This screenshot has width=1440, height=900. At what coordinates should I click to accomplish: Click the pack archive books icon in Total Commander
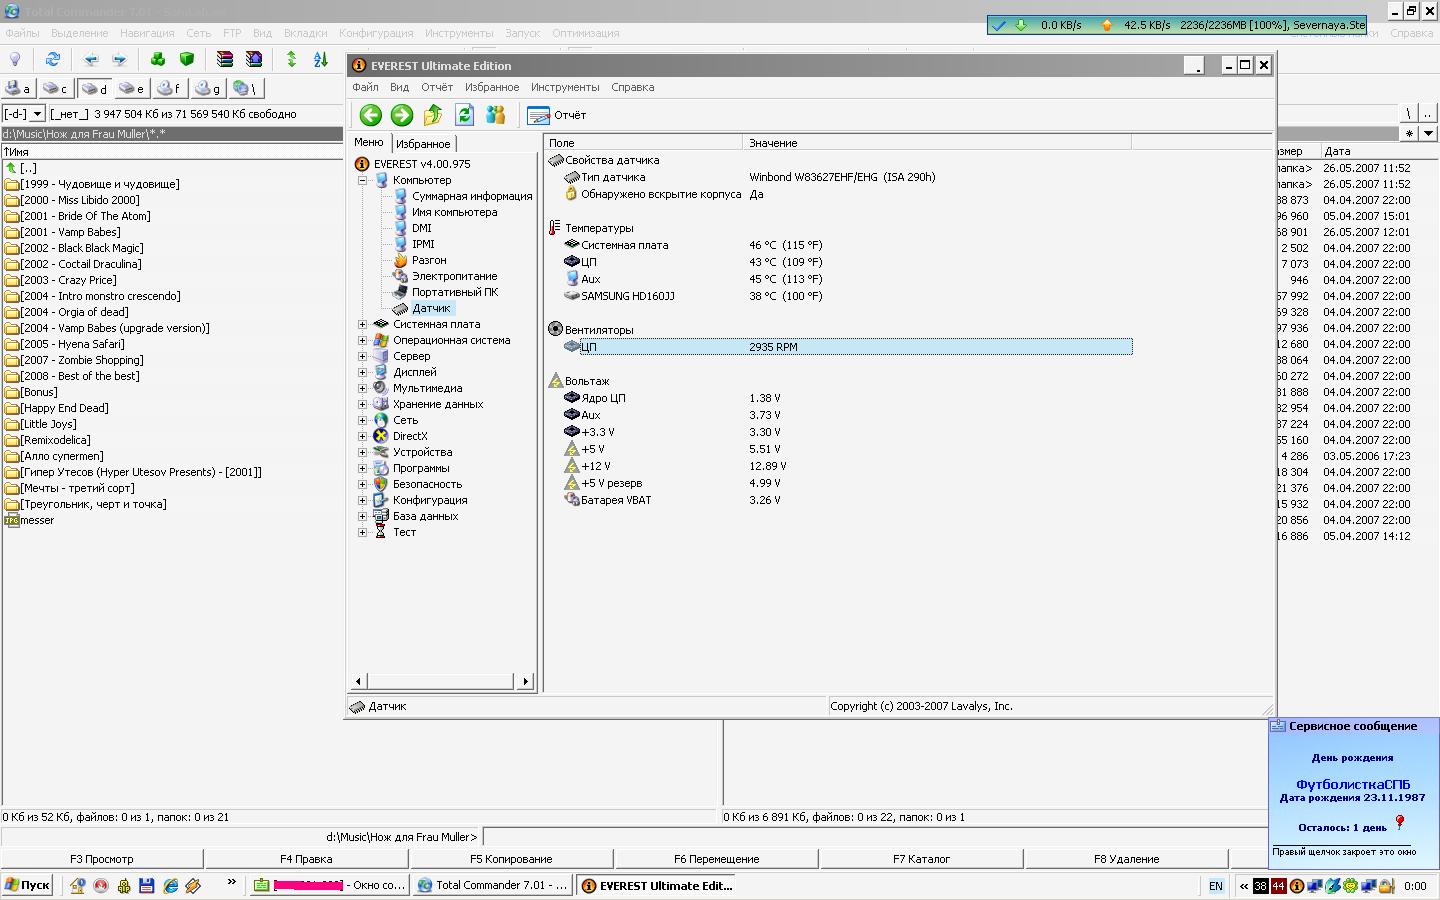coord(225,59)
